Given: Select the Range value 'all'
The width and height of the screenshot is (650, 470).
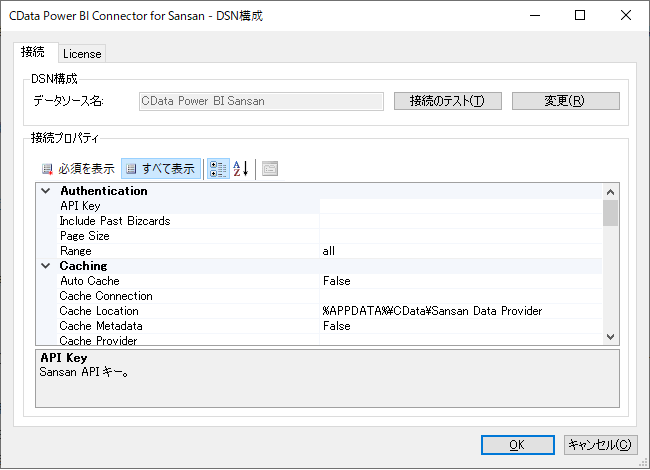Looking at the screenshot, I should 329,251.
